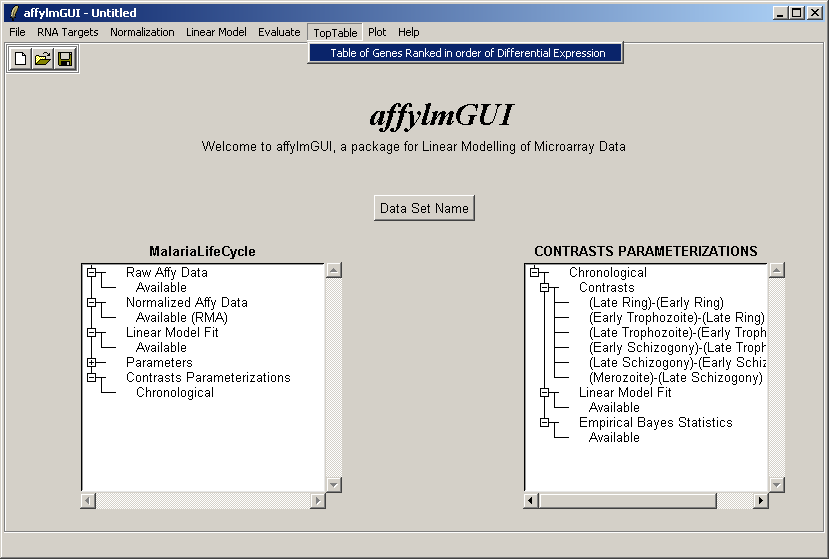Select the (Late Ring)-(Early Ring) contrast
This screenshot has width=829, height=559.
click(656, 302)
